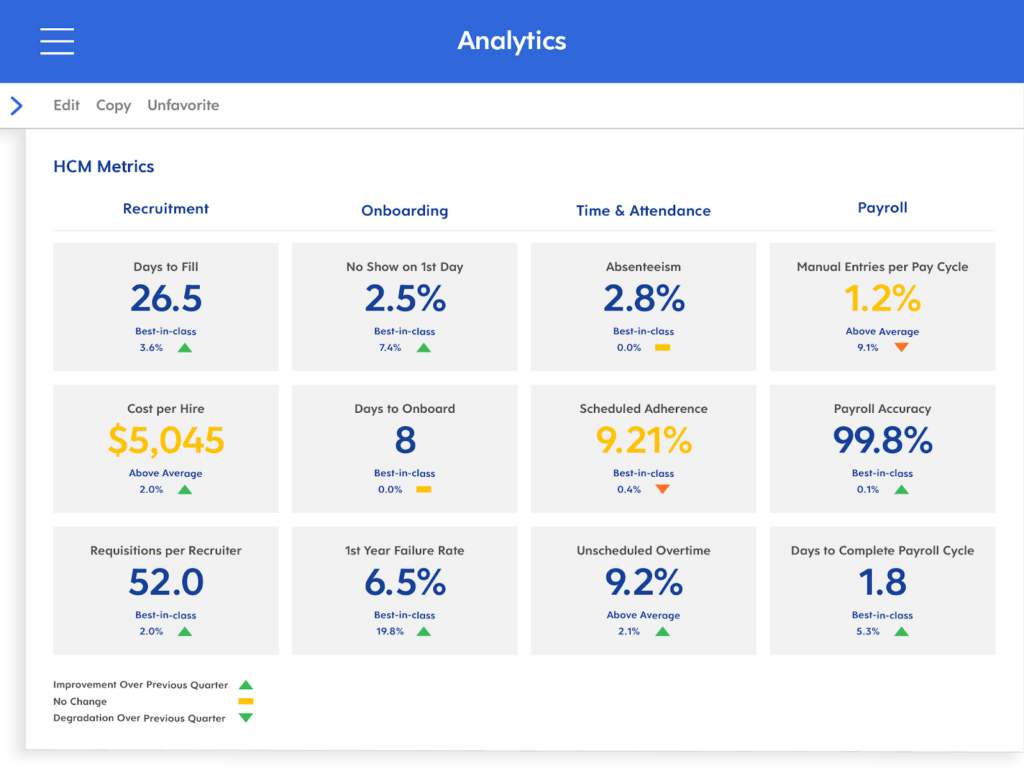Expand the side panel chevron arrow
1024x777 pixels.
[x=16, y=105]
